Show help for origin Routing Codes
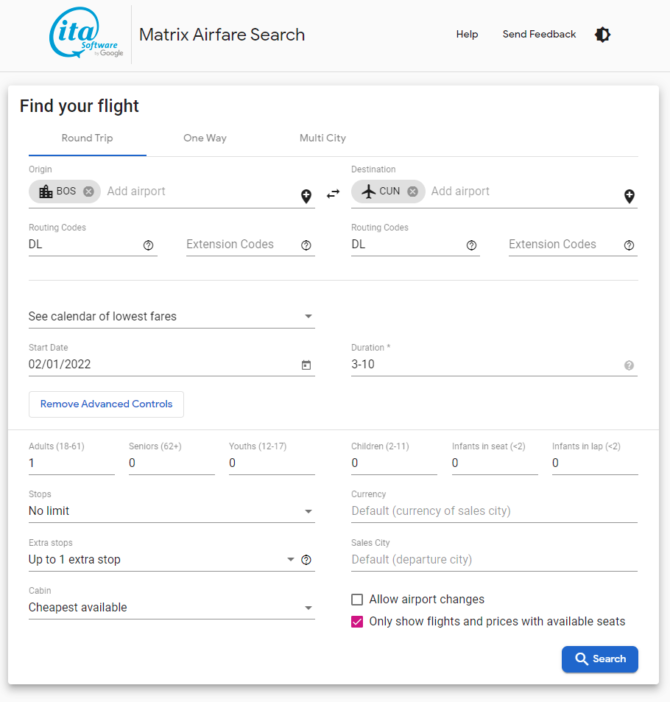670x702 pixels. pyautogui.click(x=148, y=245)
